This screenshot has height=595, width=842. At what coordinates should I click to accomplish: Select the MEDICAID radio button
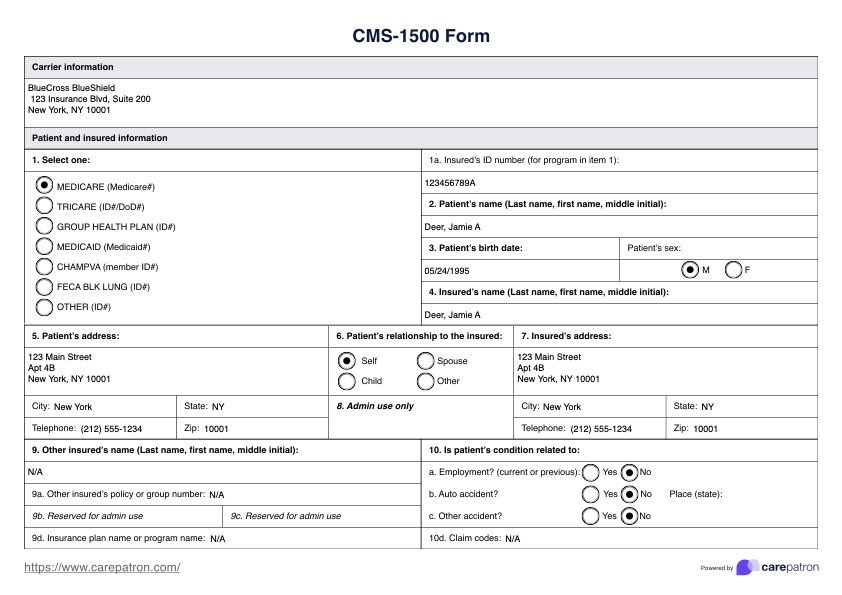click(44, 246)
